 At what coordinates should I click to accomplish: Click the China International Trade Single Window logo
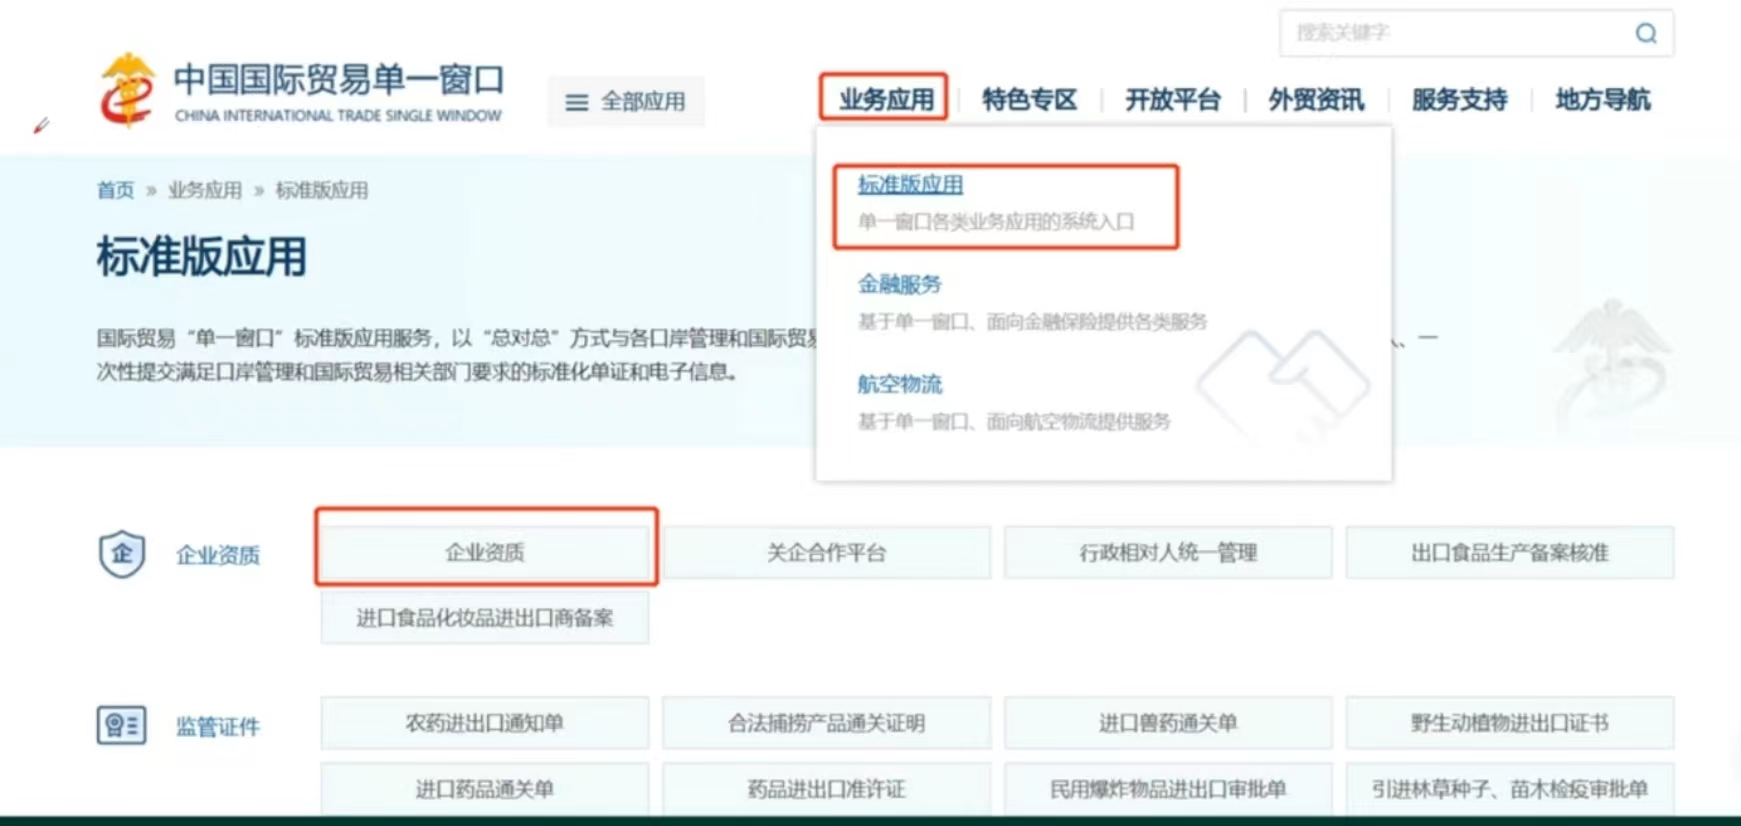(x=300, y=92)
